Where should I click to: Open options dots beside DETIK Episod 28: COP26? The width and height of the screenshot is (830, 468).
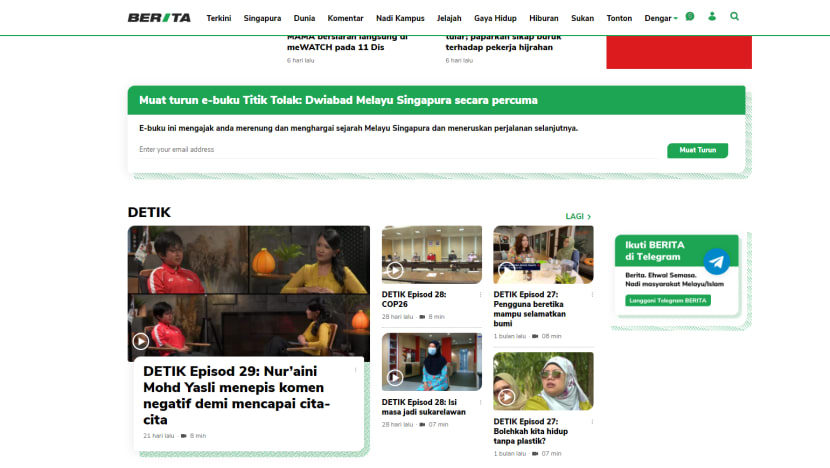[x=480, y=294]
